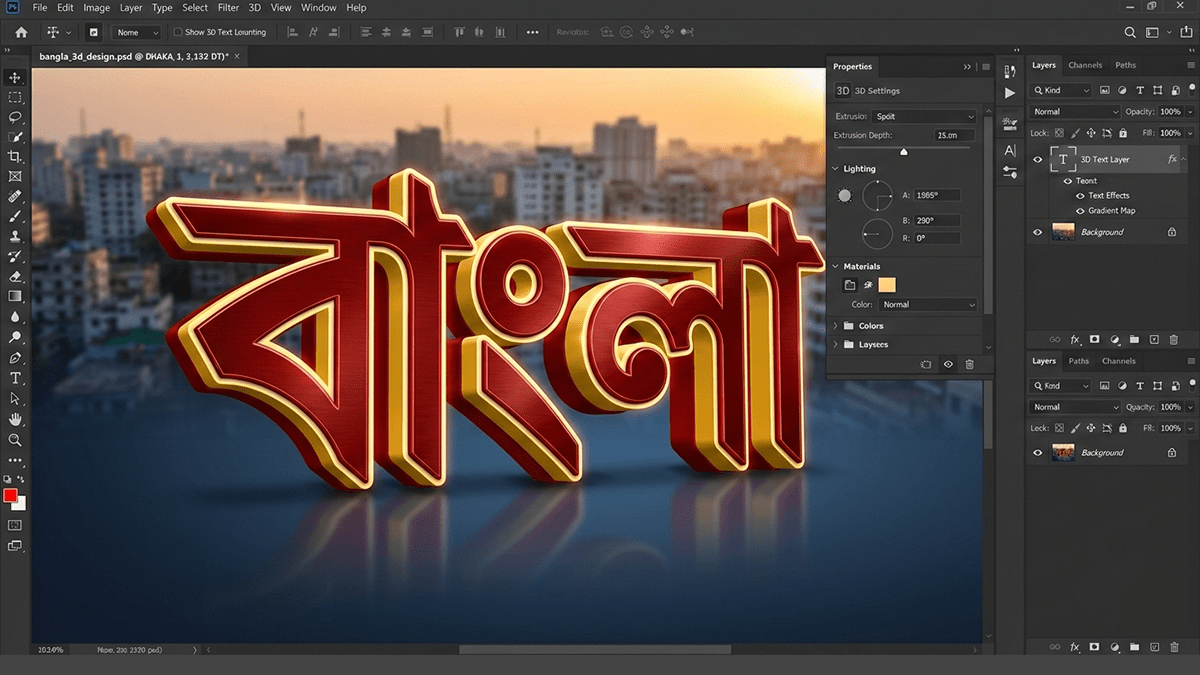
Task: Select the Clone Stamp tool
Action: (x=15, y=236)
